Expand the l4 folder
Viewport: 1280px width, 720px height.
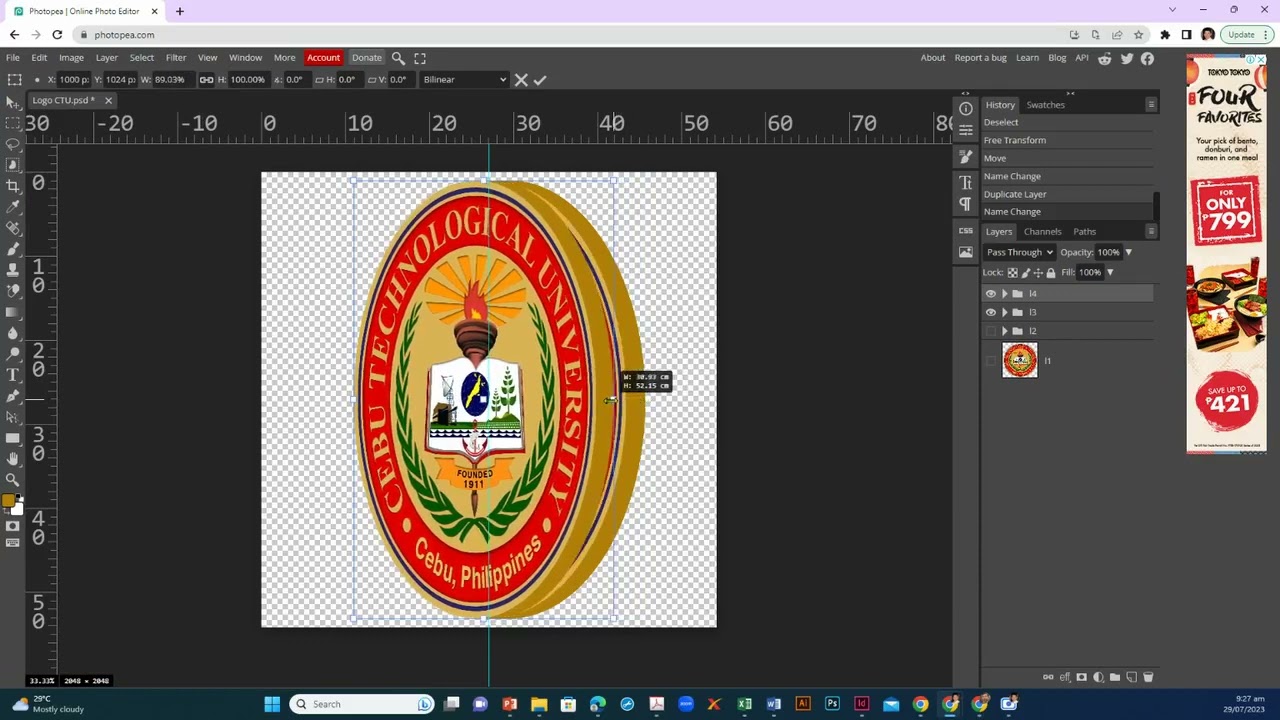pos(1004,294)
